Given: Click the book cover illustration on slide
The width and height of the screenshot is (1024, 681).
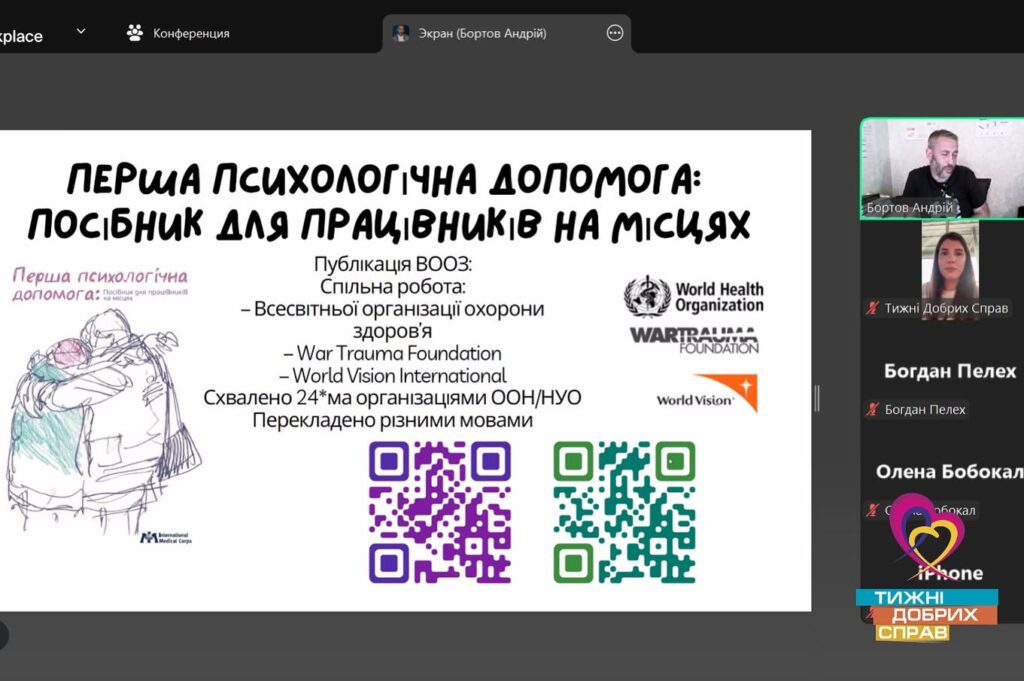Looking at the screenshot, I should click(102, 405).
